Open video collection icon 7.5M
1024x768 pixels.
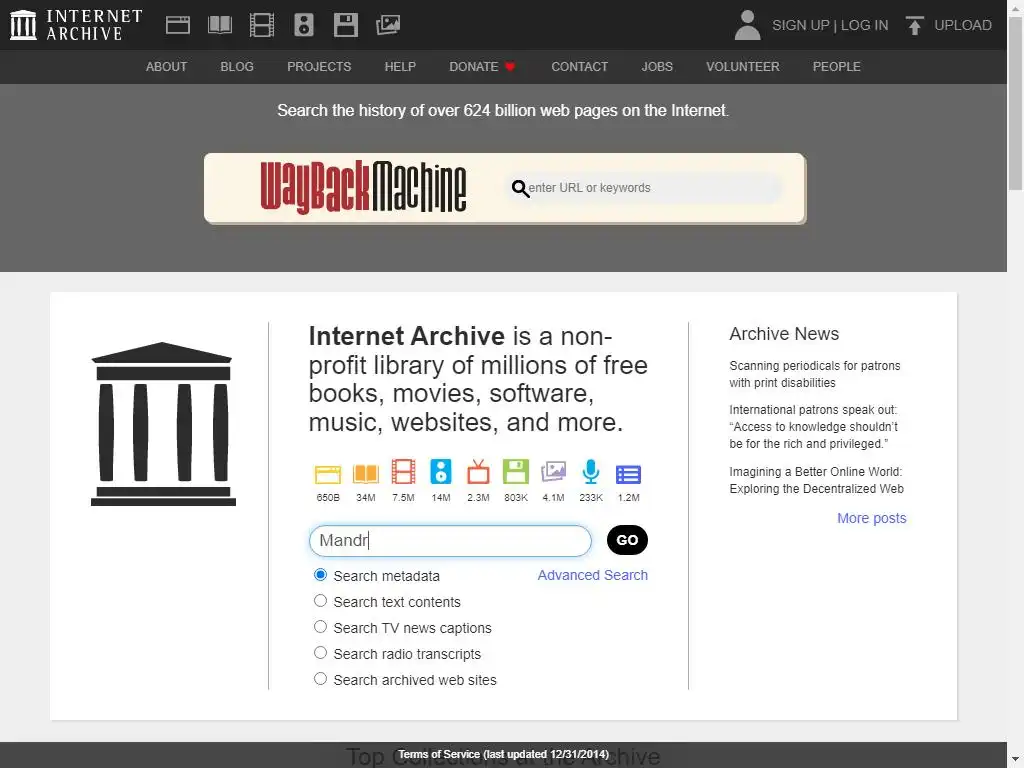(403, 472)
